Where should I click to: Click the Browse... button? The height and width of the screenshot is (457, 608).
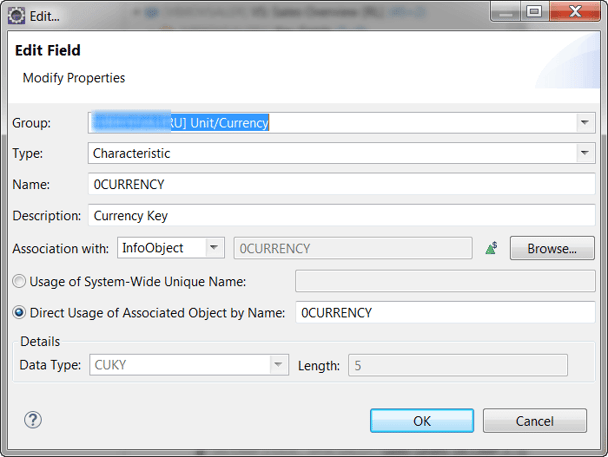tap(552, 248)
